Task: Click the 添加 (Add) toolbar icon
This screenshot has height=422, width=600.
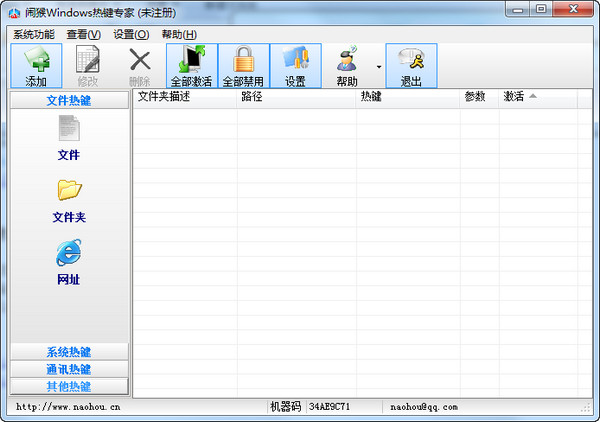Action: 36,65
